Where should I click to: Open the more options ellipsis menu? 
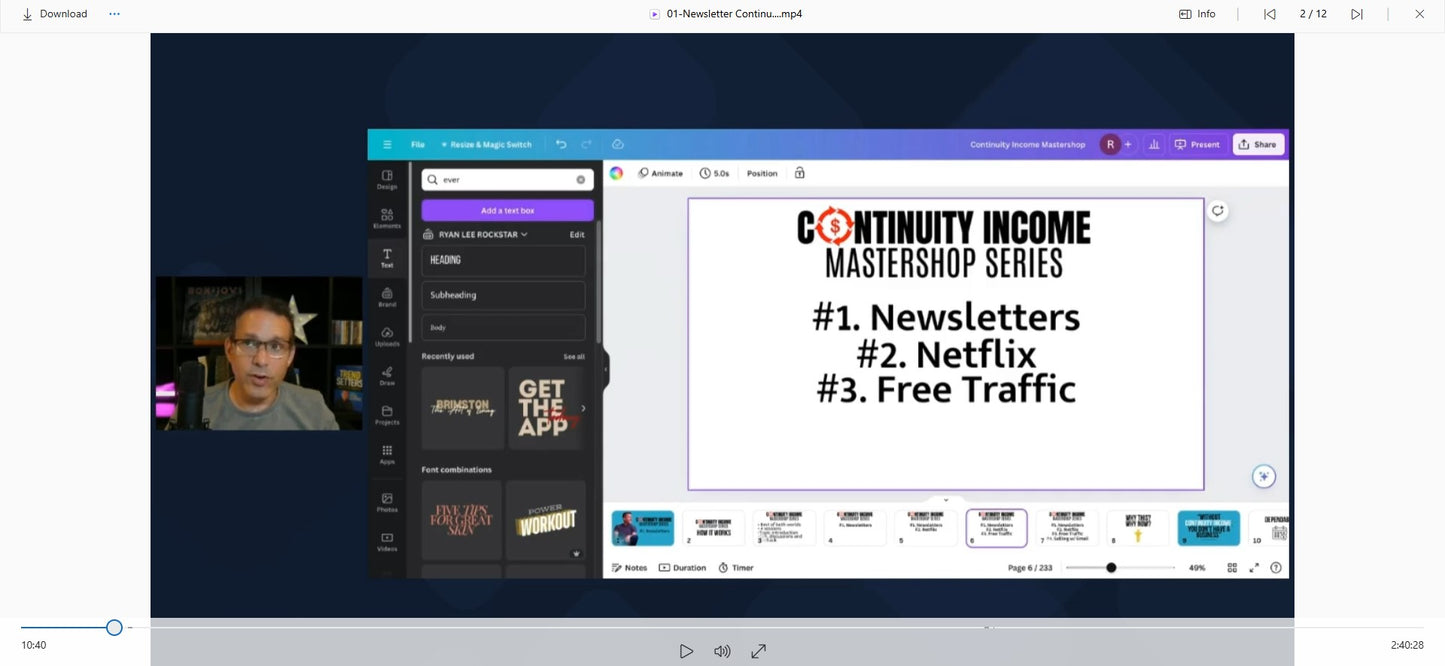(x=114, y=14)
